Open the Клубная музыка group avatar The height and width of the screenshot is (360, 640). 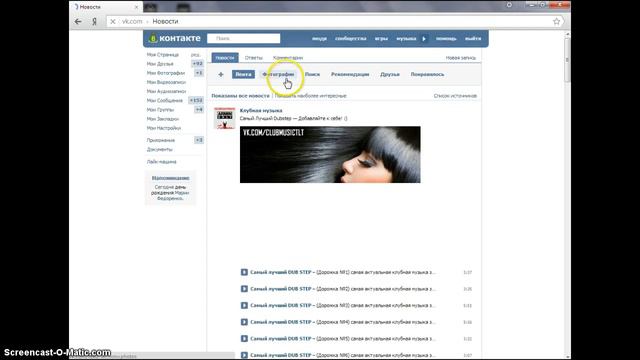(224, 118)
